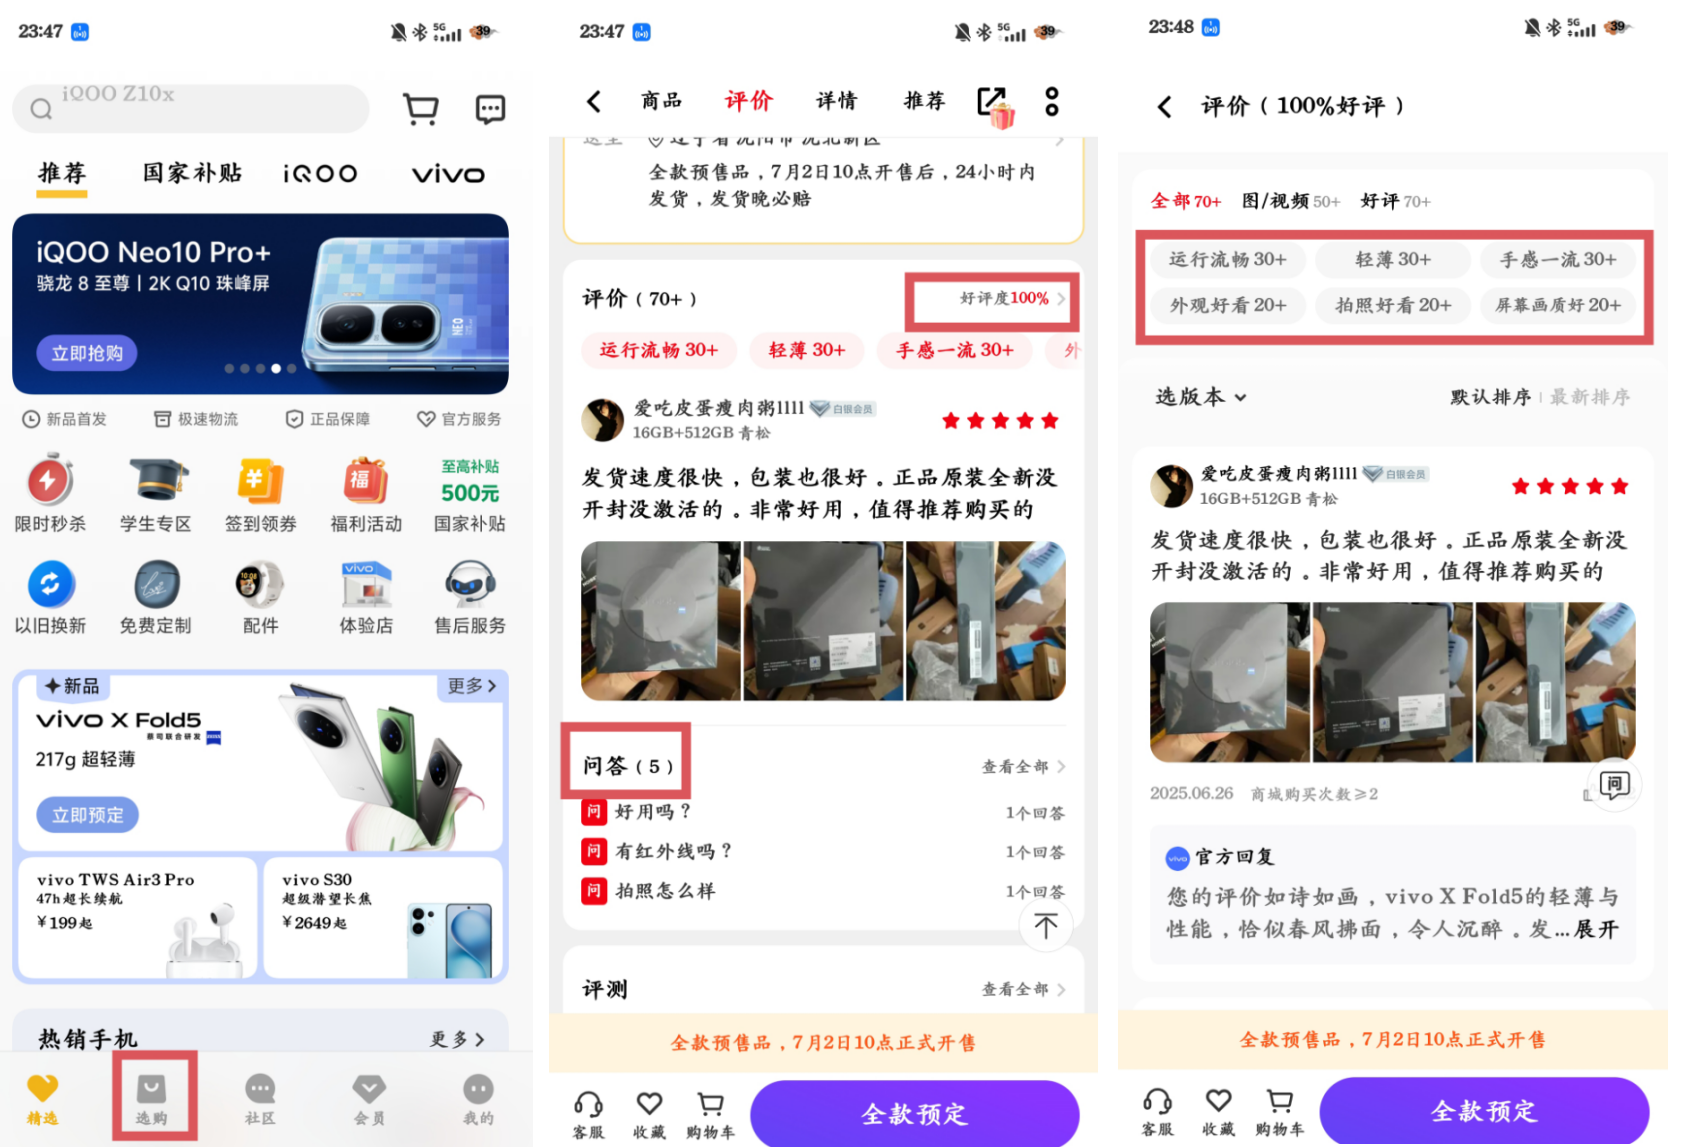Switch to the 详情 tab
Screen dimensions: 1683x1147
click(837, 100)
